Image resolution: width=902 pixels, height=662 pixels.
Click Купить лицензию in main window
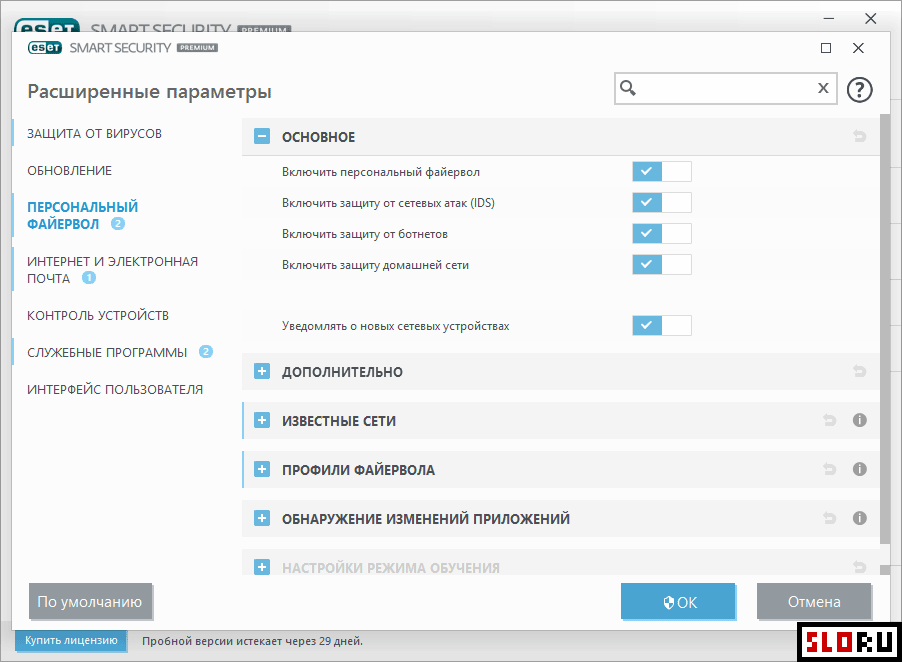tap(71, 640)
